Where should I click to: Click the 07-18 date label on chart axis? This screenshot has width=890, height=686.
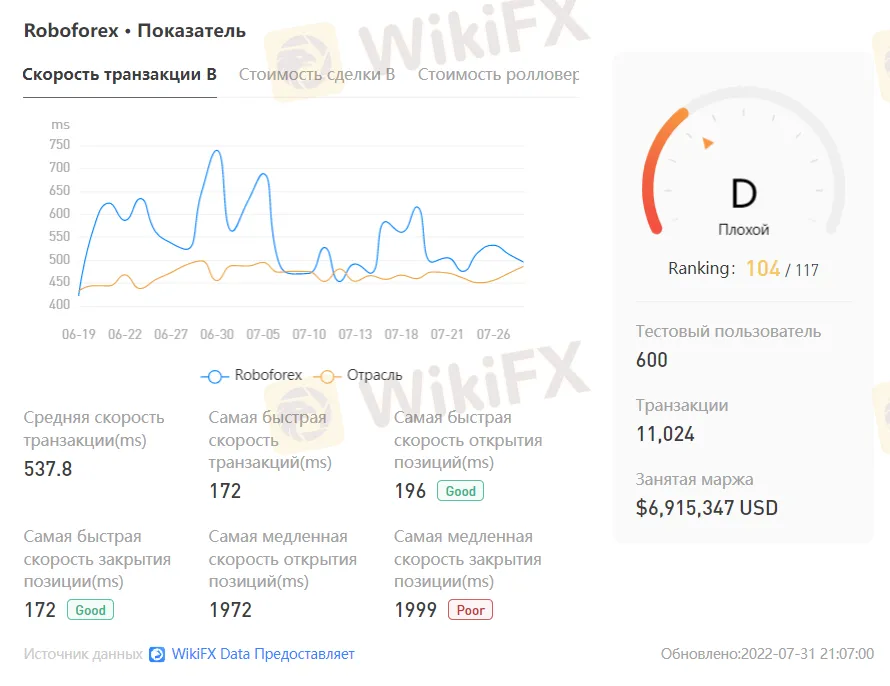click(x=401, y=335)
